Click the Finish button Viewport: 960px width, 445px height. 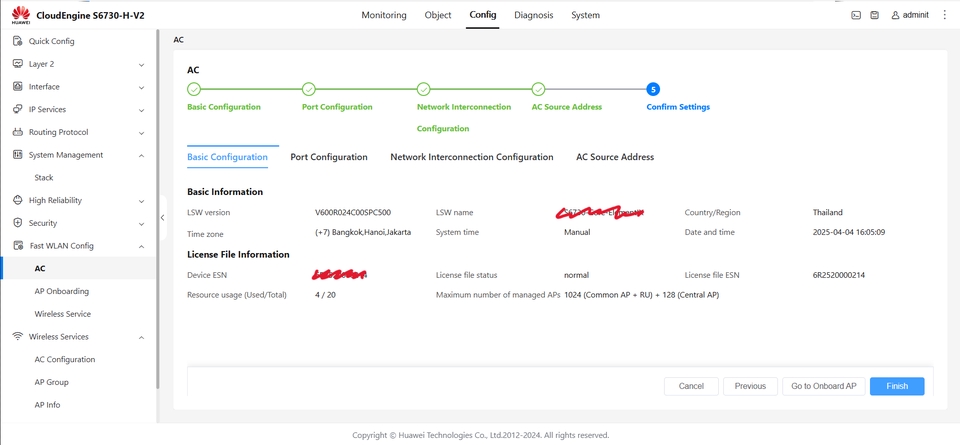click(x=897, y=386)
